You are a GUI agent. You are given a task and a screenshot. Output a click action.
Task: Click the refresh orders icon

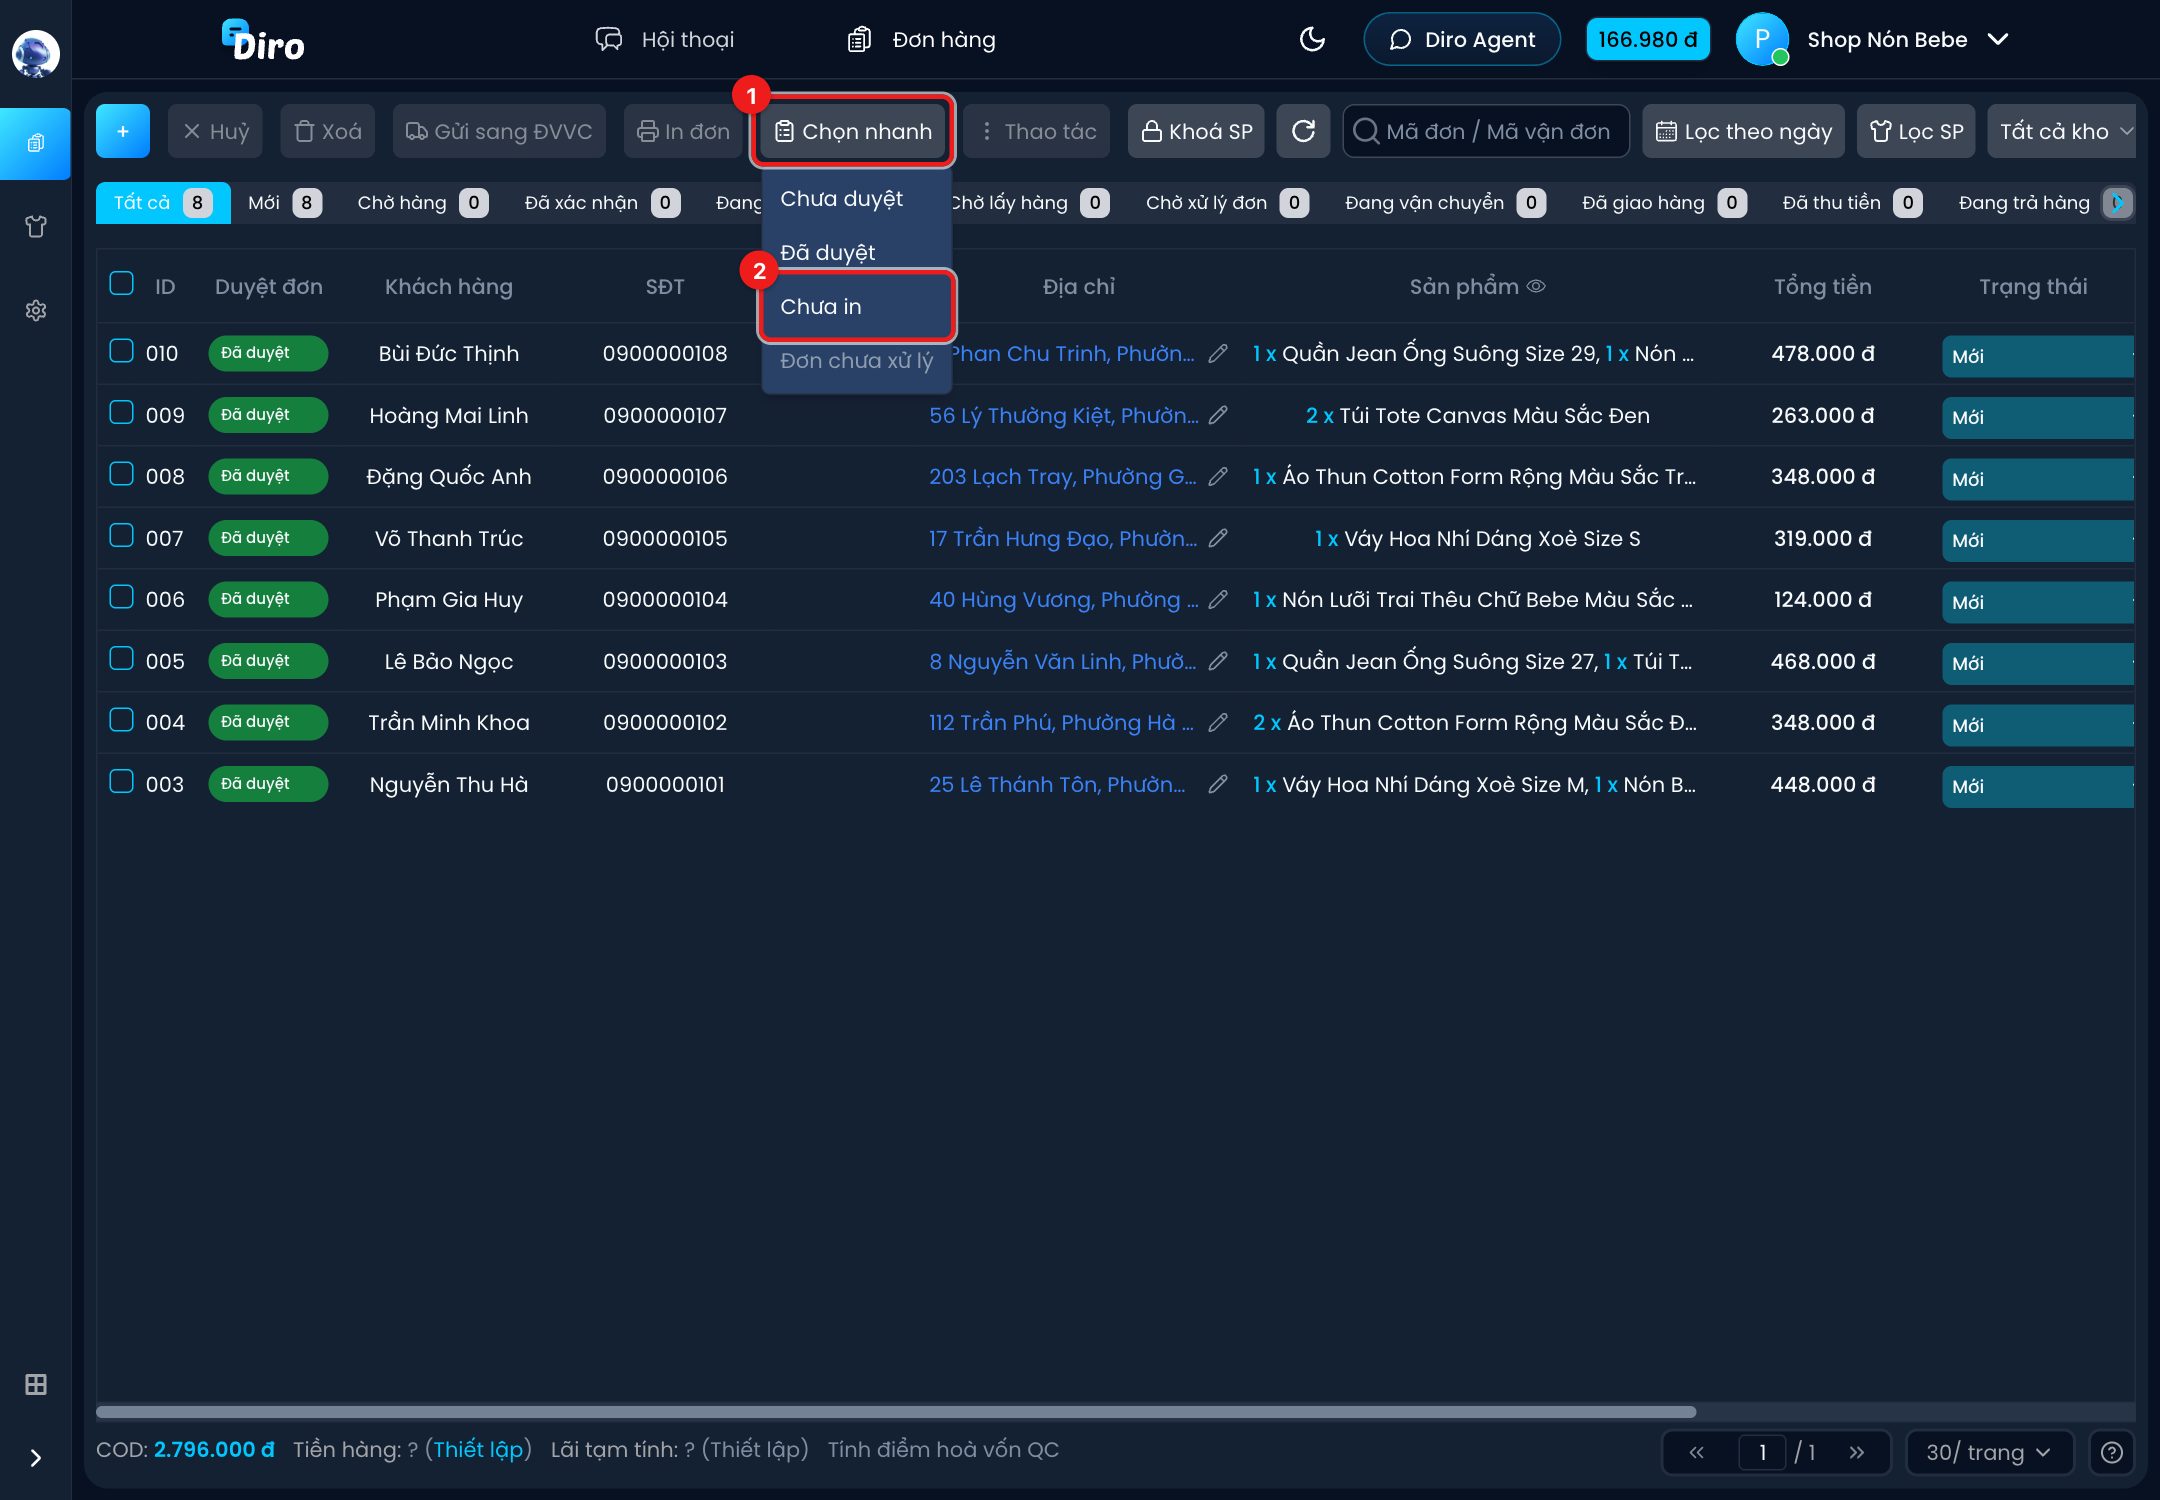point(1303,131)
